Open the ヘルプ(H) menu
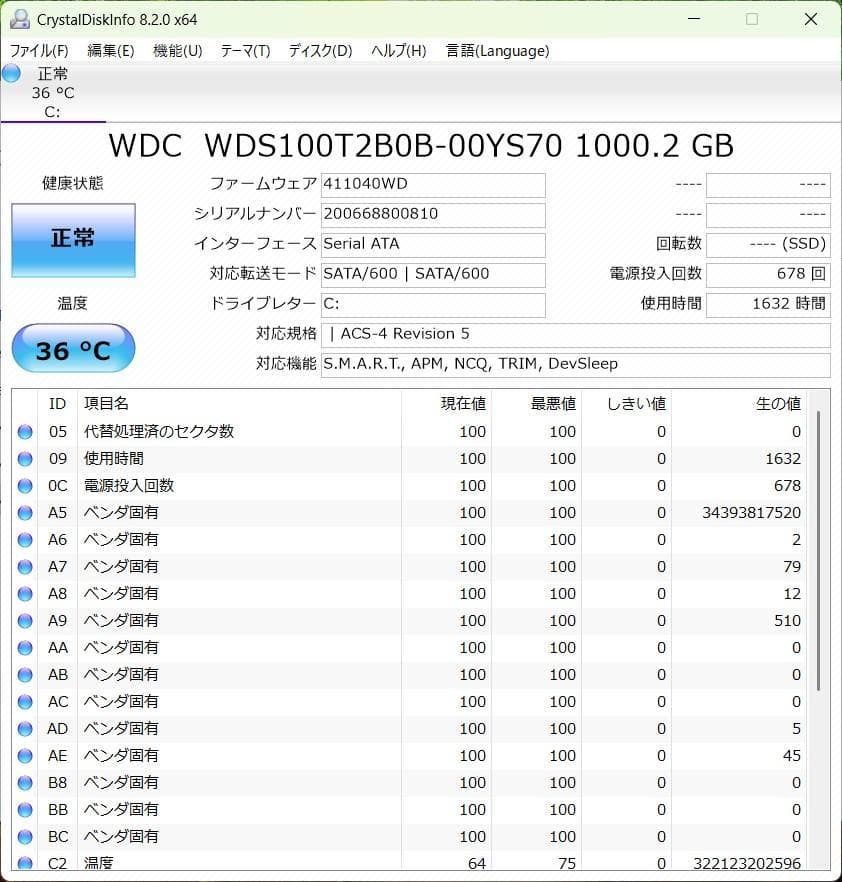Image resolution: width=842 pixels, height=882 pixels. point(399,51)
